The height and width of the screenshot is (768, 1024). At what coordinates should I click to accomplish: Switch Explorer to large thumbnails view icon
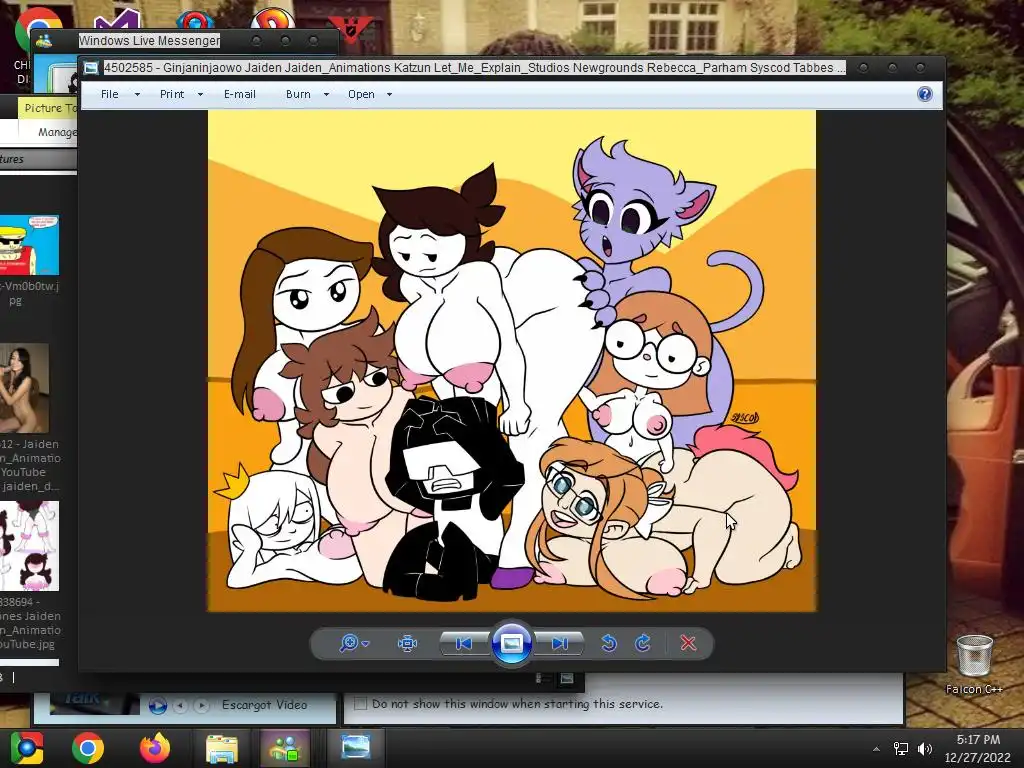click(567, 679)
